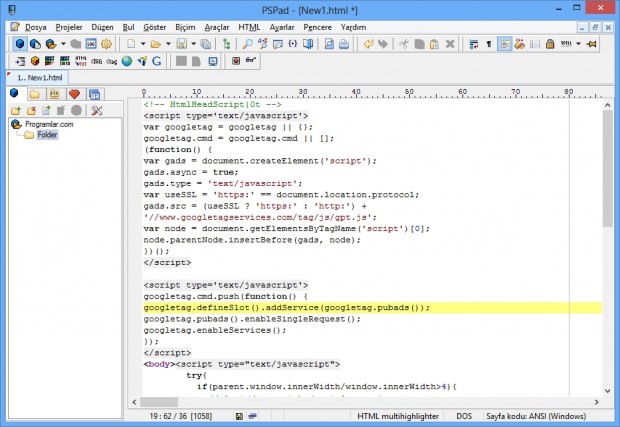Image resolution: width=620 pixels, height=427 pixels.
Task: Toggle word wrap icon in toolbar
Action: (474, 44)
